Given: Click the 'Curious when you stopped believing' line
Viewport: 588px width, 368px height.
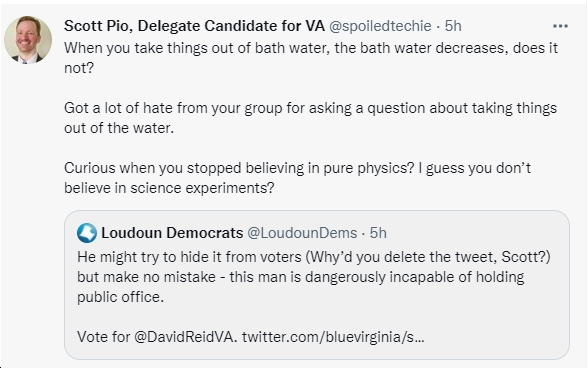Looking at the screenshot, I should click(297, 168).
